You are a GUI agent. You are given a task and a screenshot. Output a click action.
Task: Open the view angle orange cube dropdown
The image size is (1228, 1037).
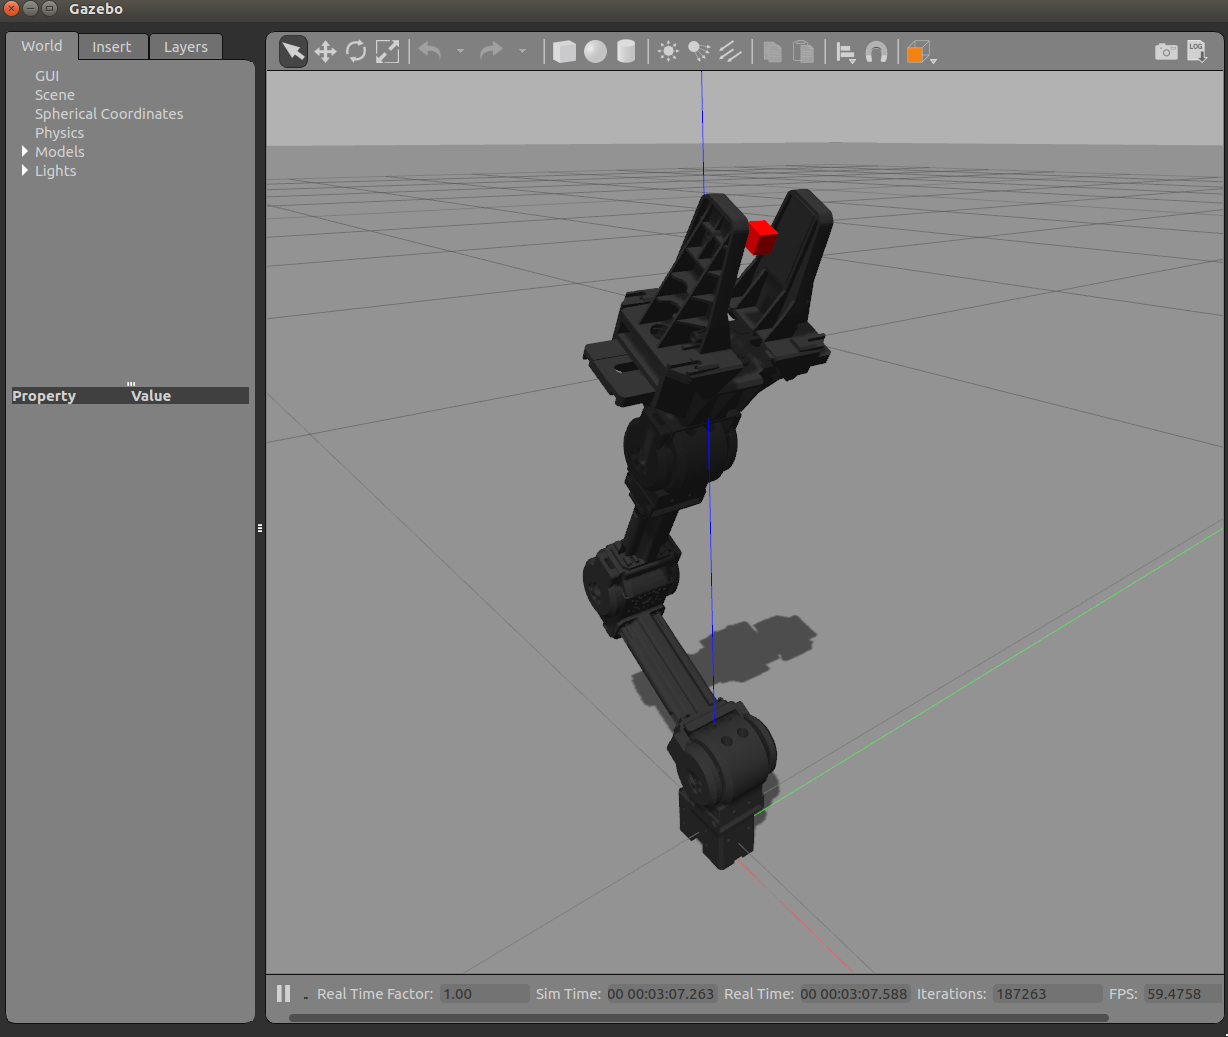pos(920,53)
